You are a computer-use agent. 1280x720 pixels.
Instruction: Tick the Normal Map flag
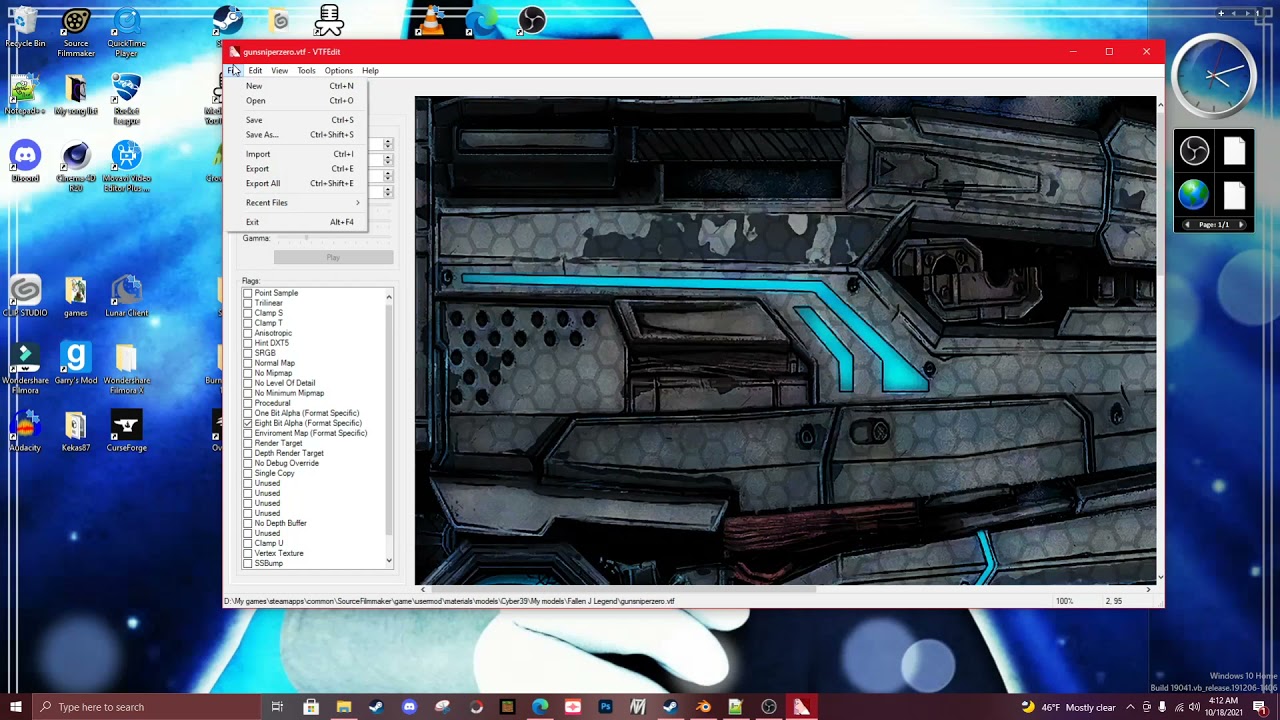click(x=248, y=363)
